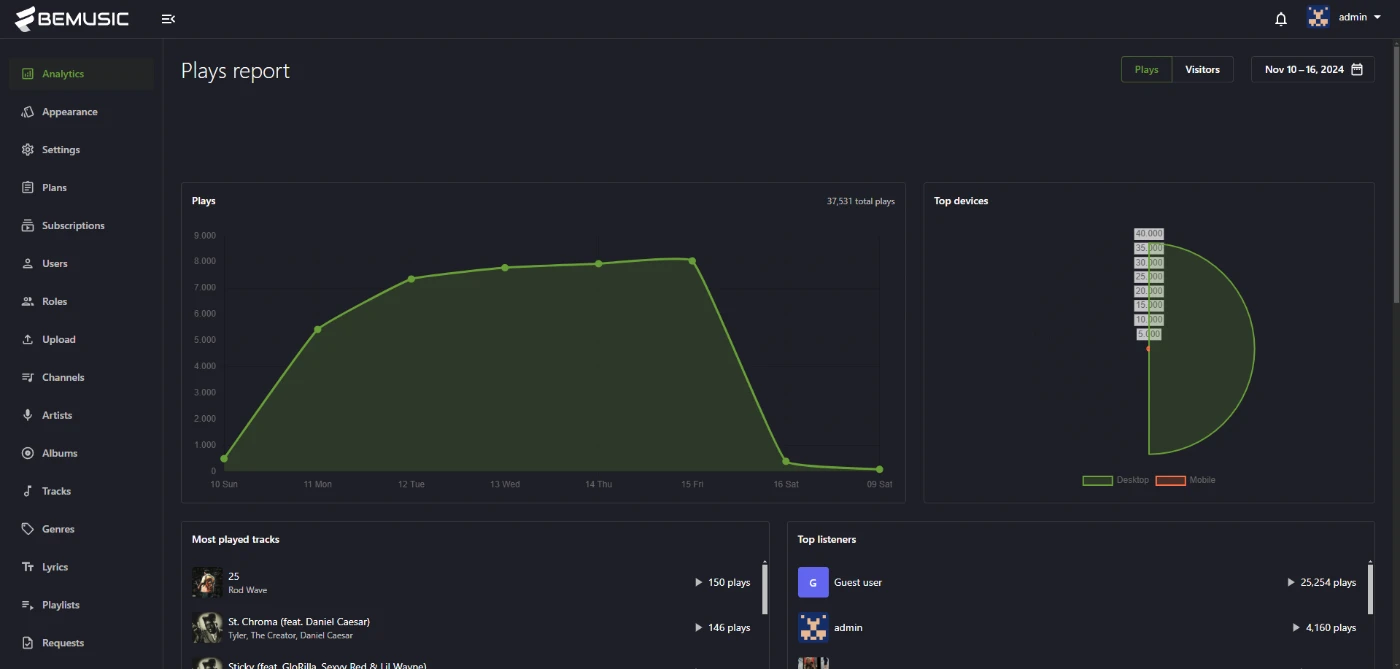The height and width of the screenshot is (669, 1400).
Task: Switch report to Visitors
Action: pos(1202,70)
